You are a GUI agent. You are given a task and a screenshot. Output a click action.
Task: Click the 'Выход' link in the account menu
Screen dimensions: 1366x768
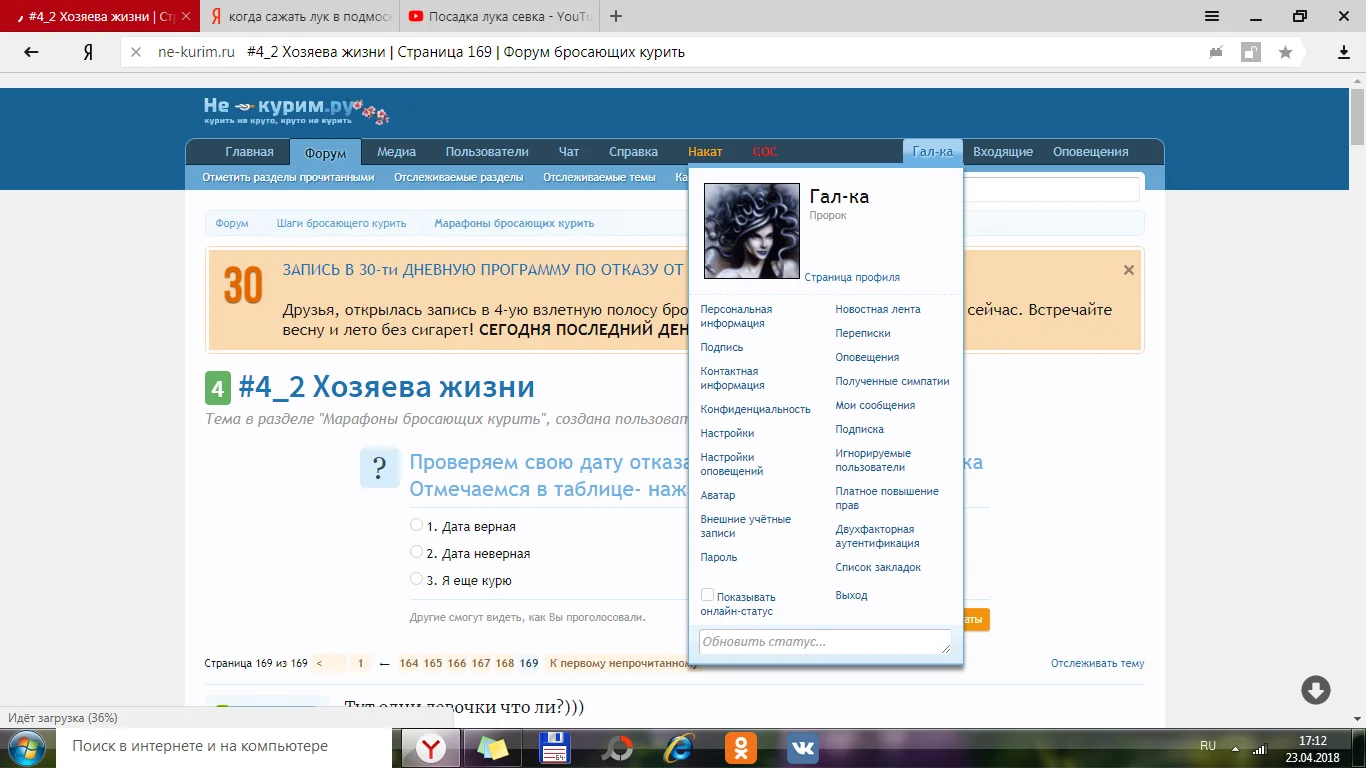851,595
